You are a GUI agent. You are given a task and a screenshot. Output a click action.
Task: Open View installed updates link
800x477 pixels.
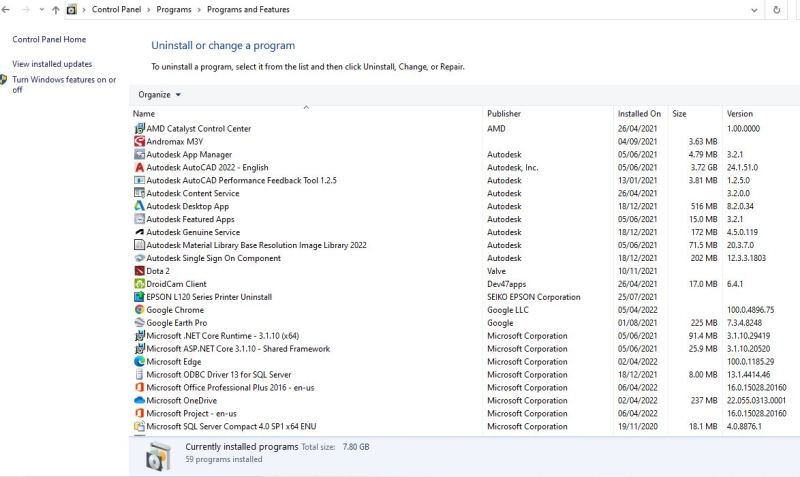coord(52,64)
